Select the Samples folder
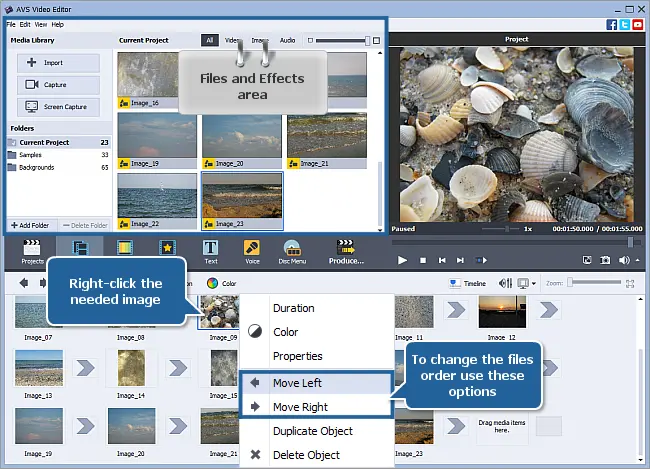 [x=59, y=155]
